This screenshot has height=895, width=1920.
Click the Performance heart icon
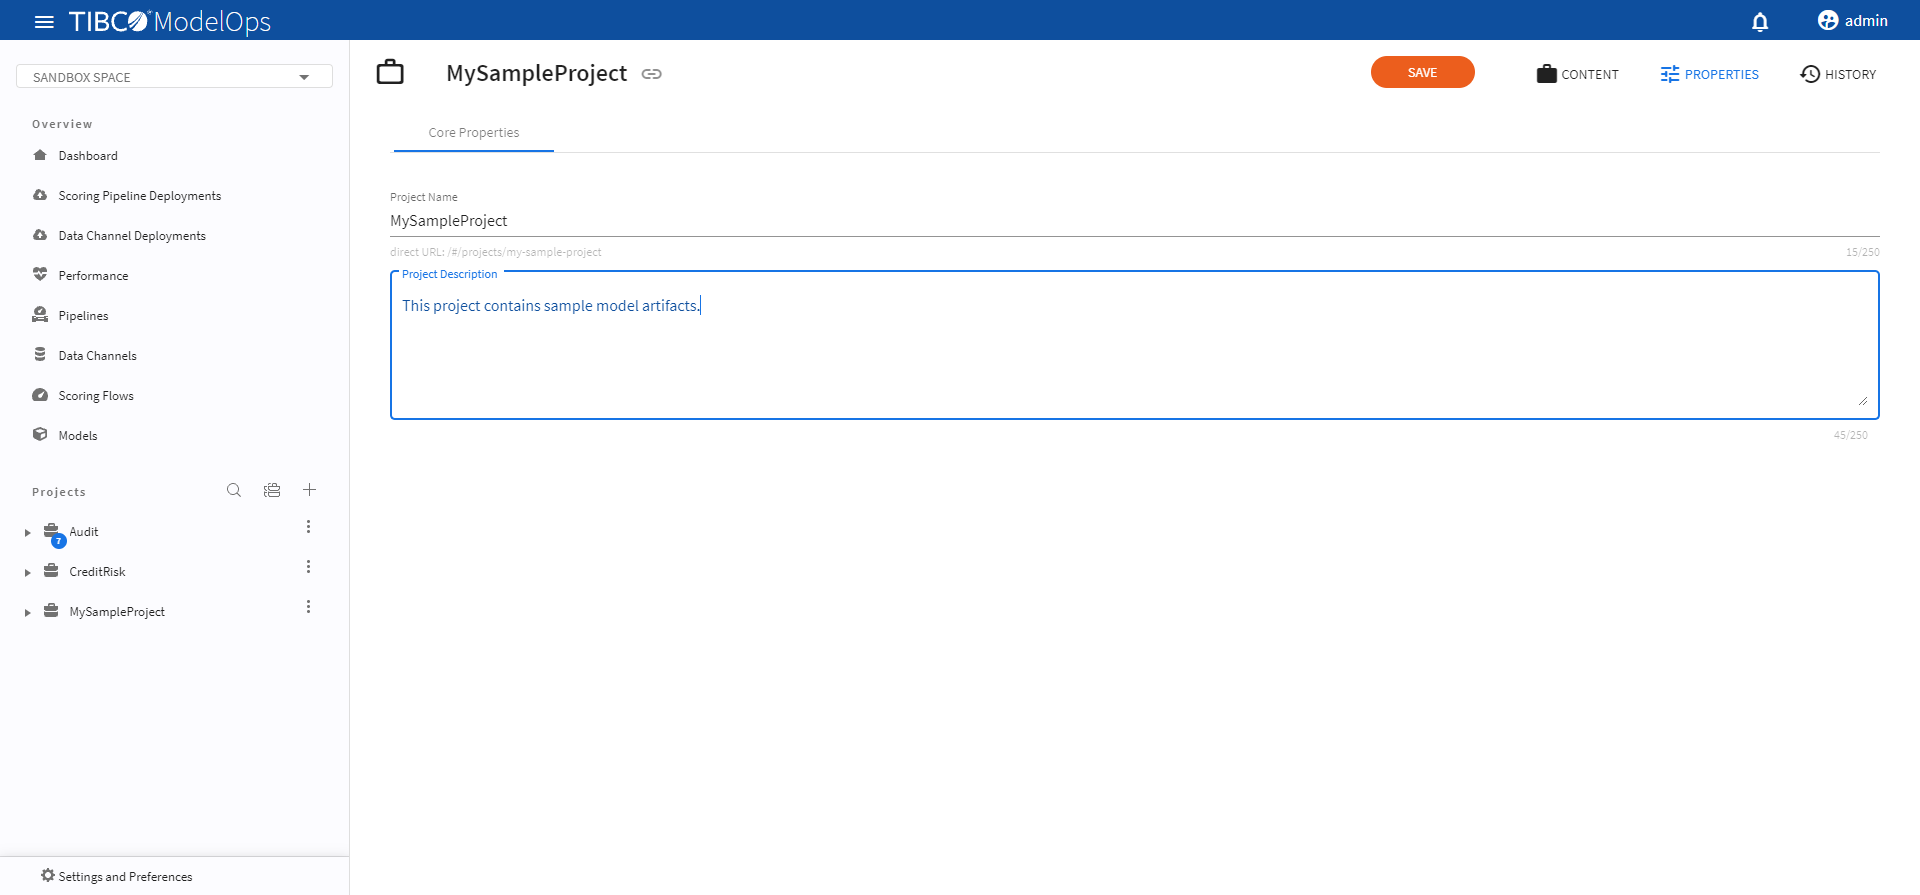tap(40, 274)
